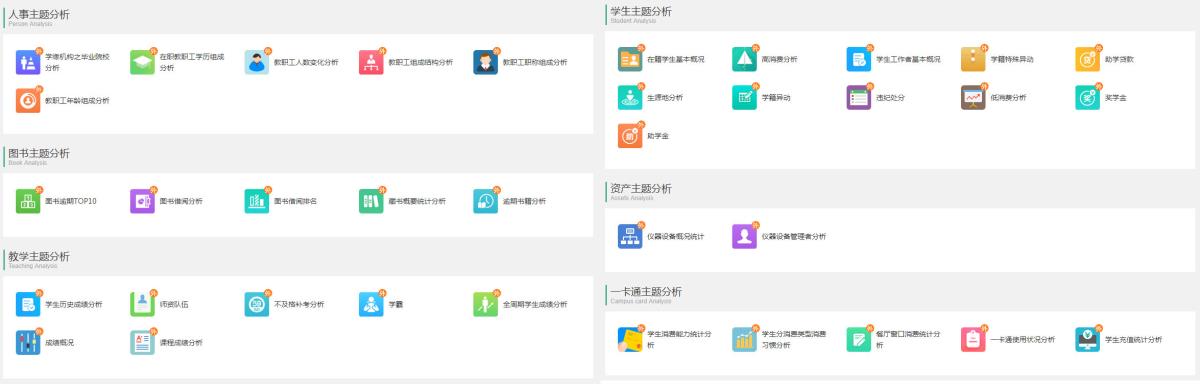
Task: Open the 学生消费能力统计分析 link
Action: click(x=679, y=339)
